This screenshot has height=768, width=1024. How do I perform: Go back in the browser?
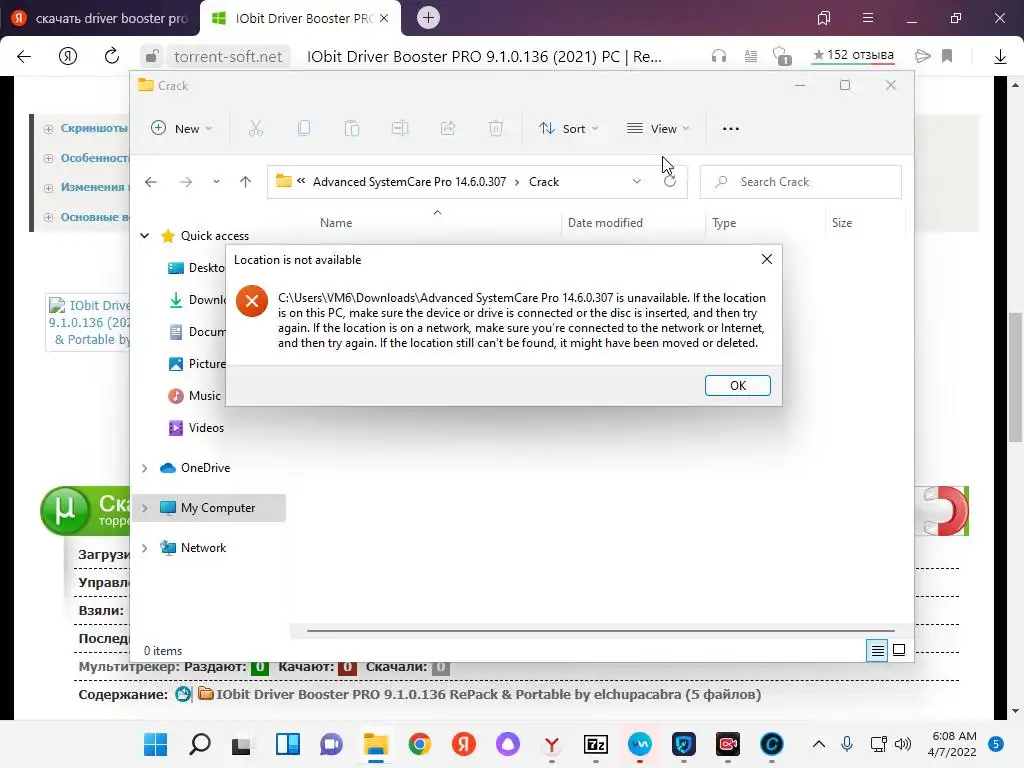(x=24, y=56)
